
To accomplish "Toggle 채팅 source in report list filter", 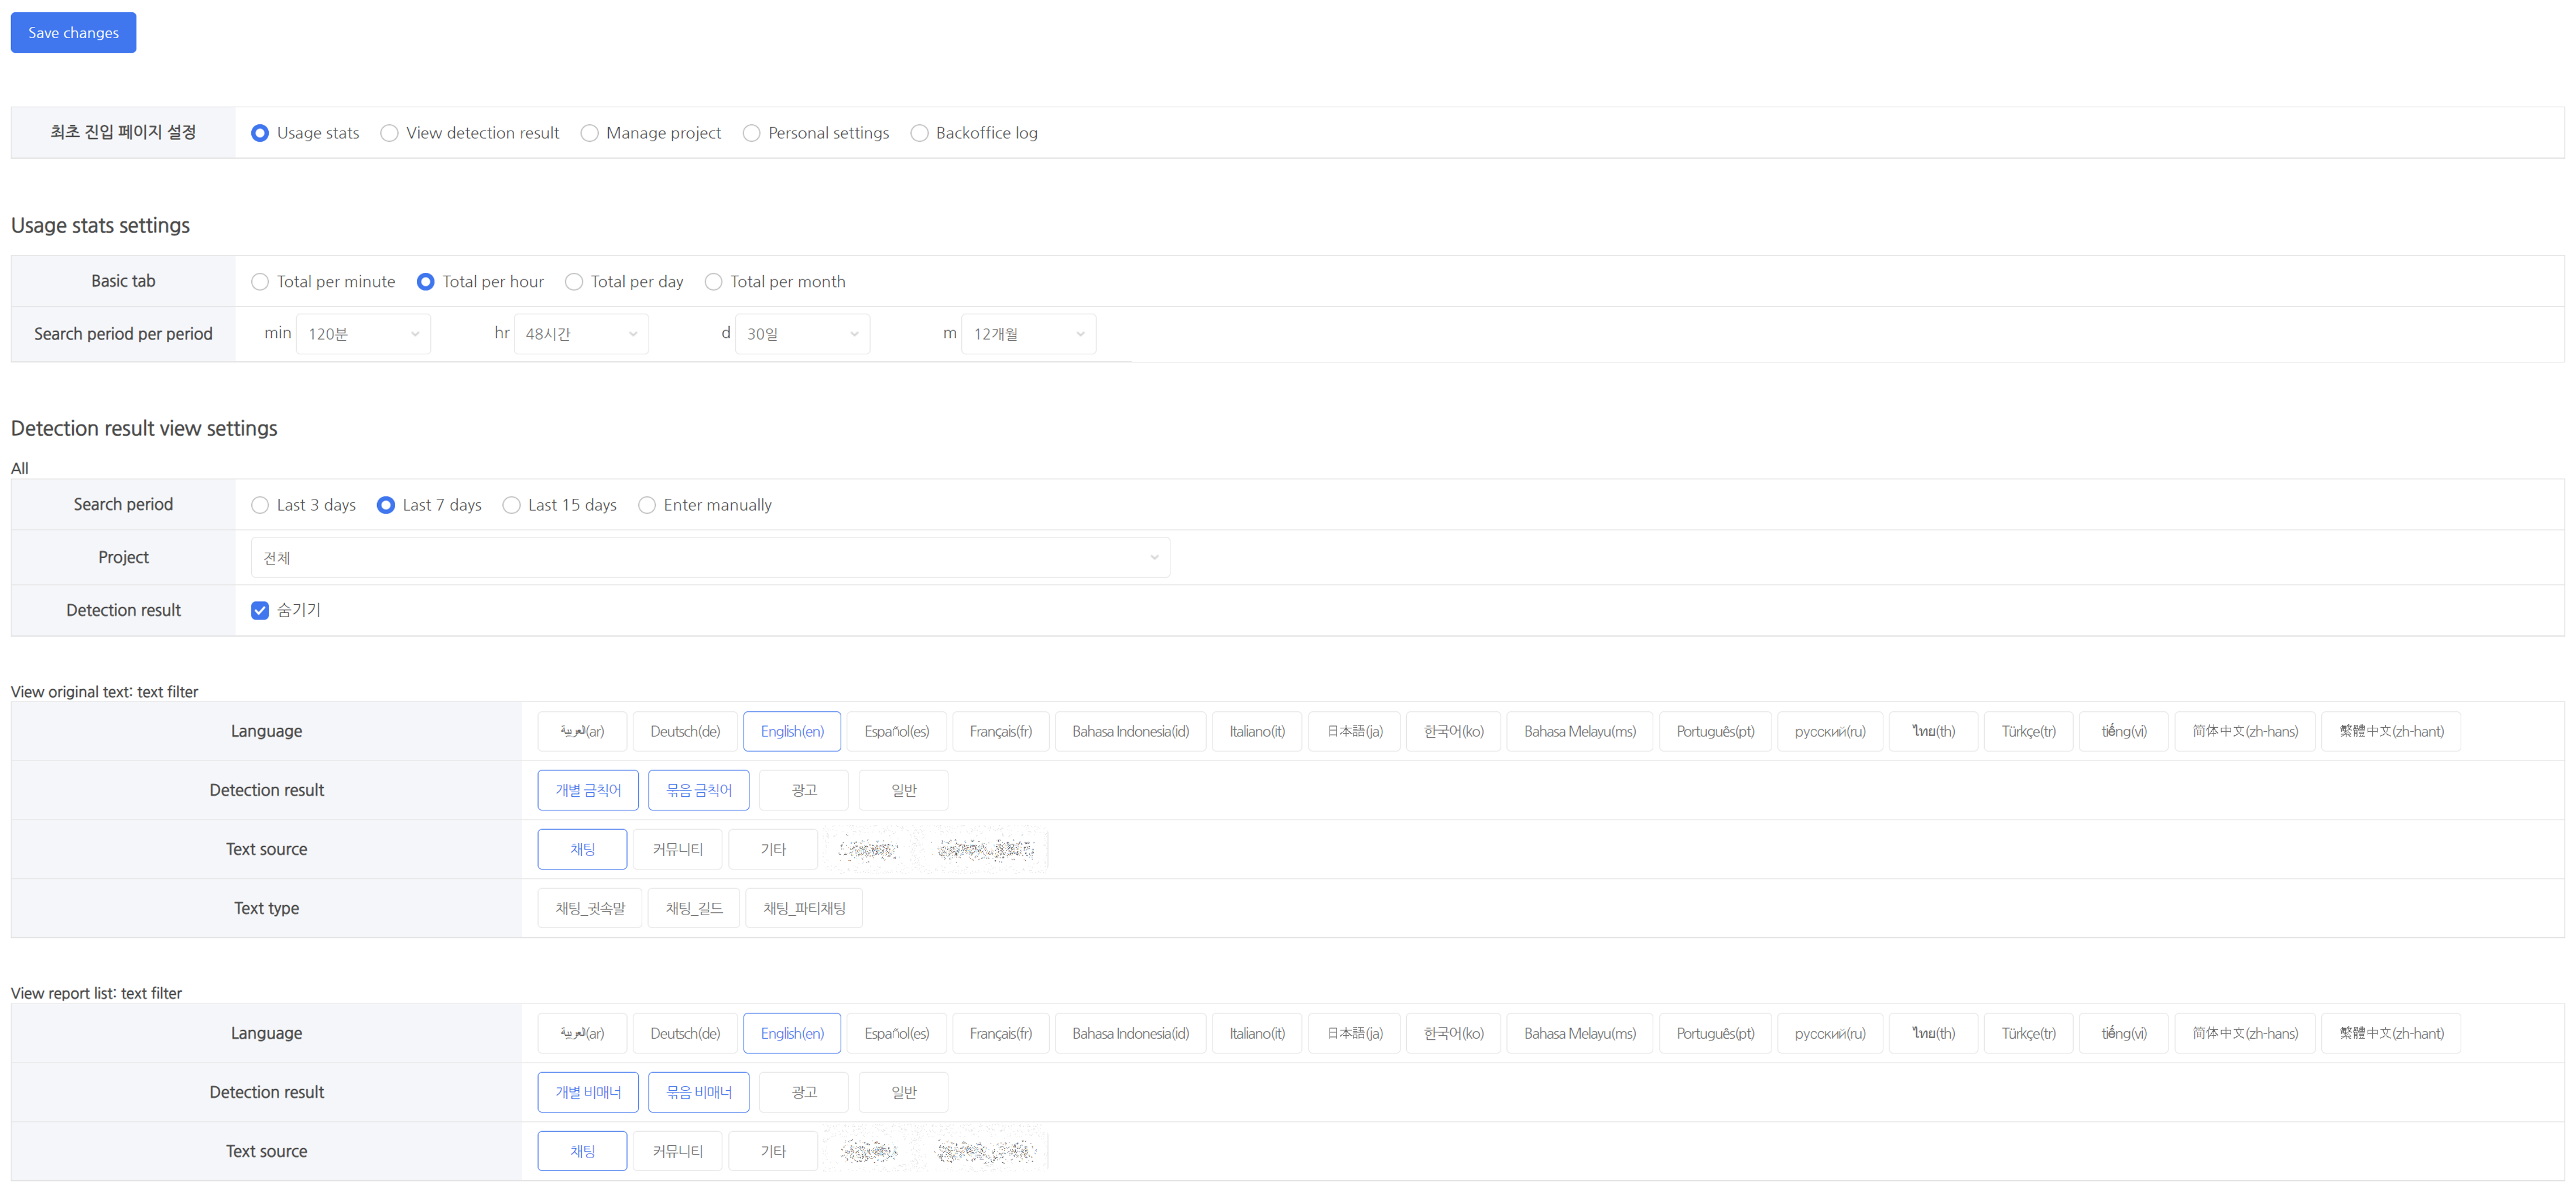I will [x=582, y=1151].
